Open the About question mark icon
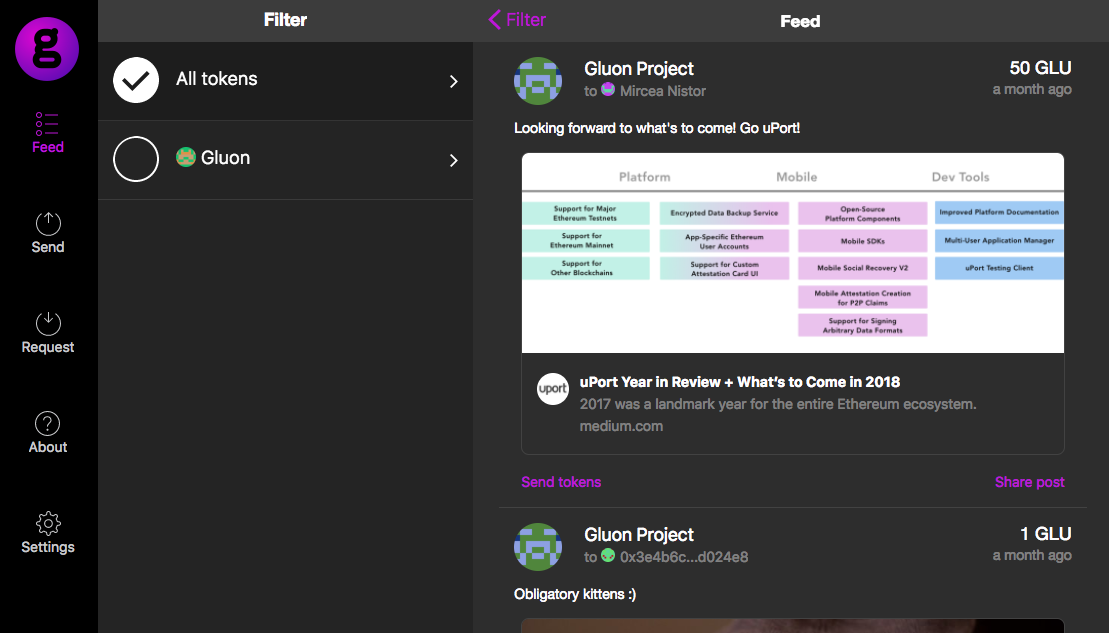This screenshot has width=1109, height=633. point(48,423)
